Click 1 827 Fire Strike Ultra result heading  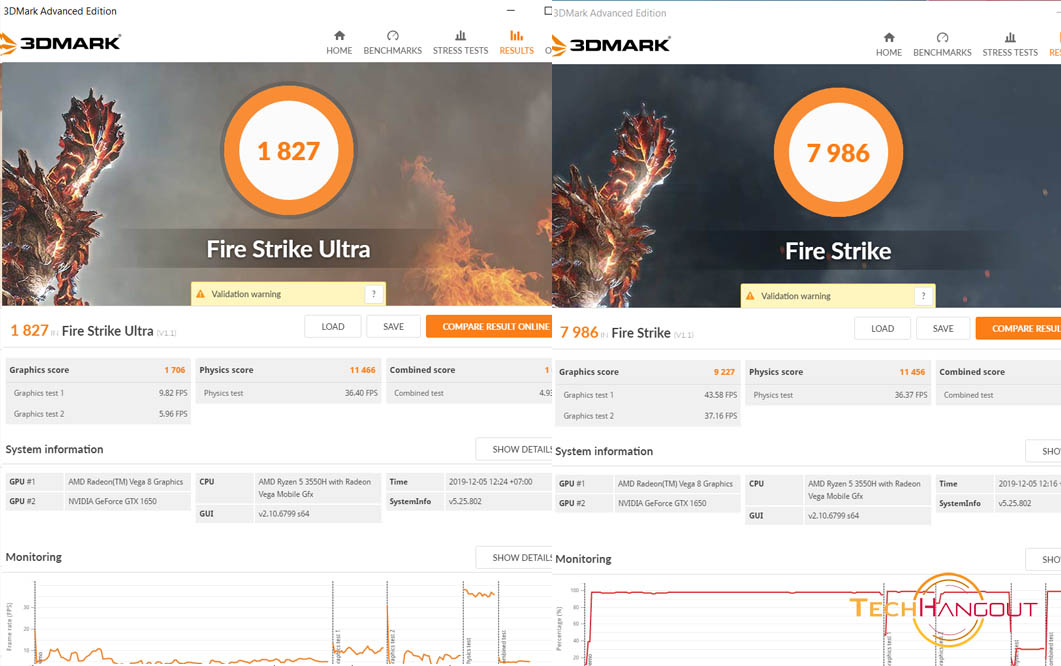click(x=93, y=331)
